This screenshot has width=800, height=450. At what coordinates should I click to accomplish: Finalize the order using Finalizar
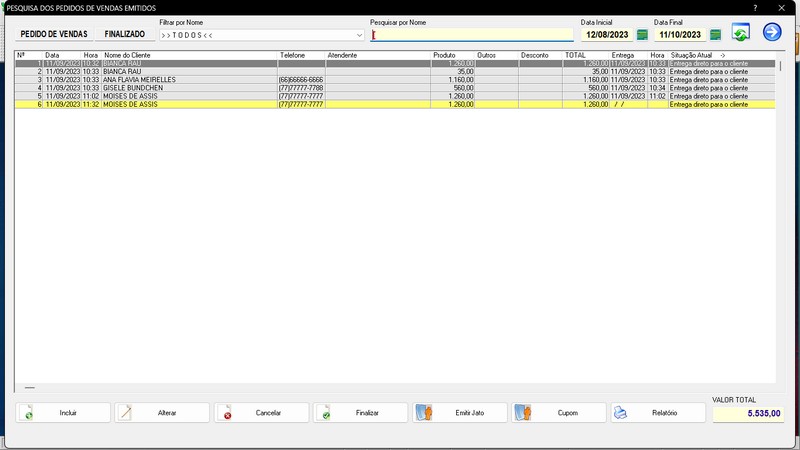tap(360, 413)
